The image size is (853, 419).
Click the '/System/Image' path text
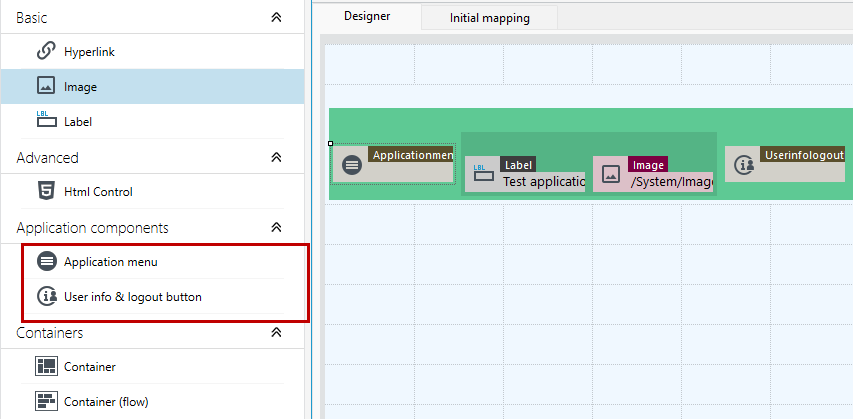672,182
